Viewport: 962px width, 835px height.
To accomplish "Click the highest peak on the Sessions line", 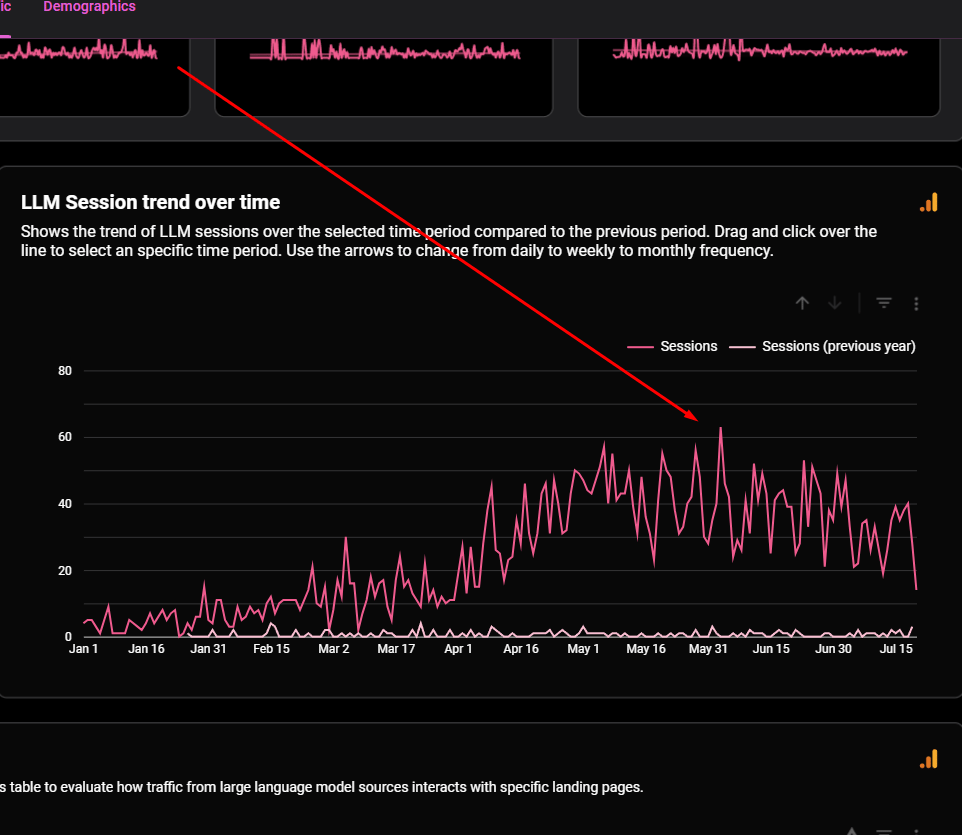I will pyautogui.click(x=720, y=428).
